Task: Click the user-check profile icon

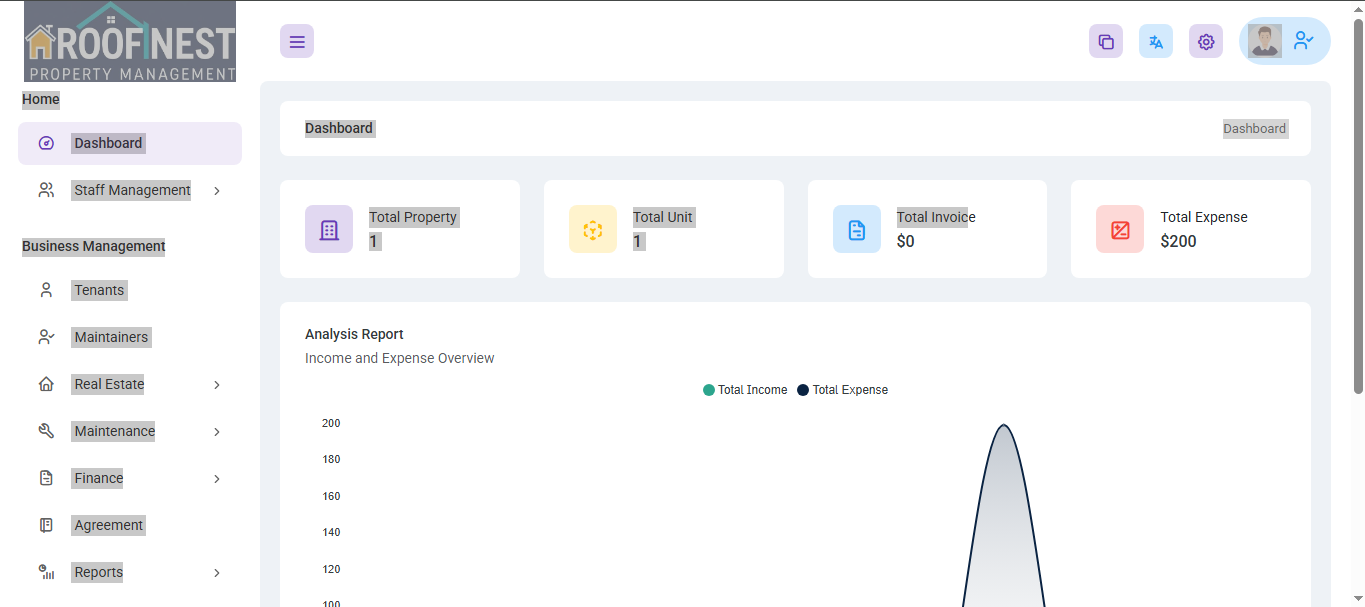Action: 1304,41
